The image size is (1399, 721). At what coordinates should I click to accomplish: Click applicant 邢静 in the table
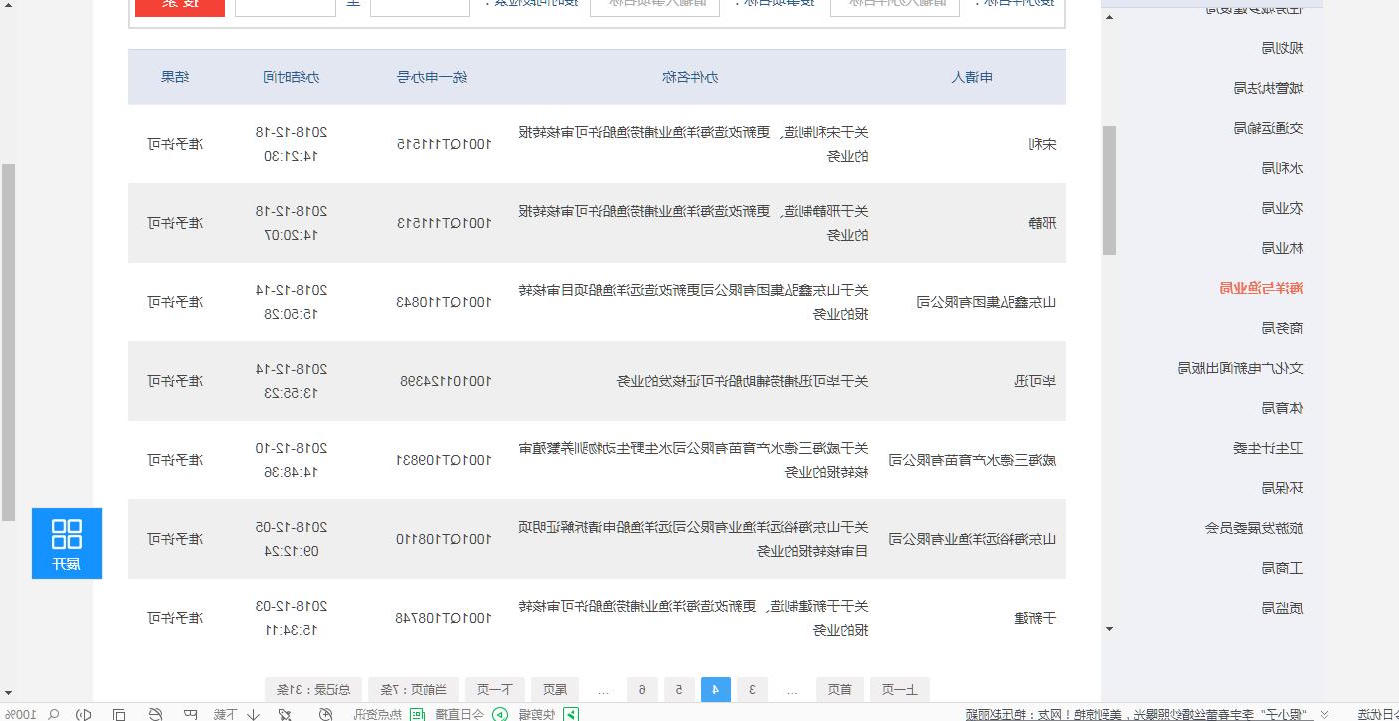(1042, 223)
